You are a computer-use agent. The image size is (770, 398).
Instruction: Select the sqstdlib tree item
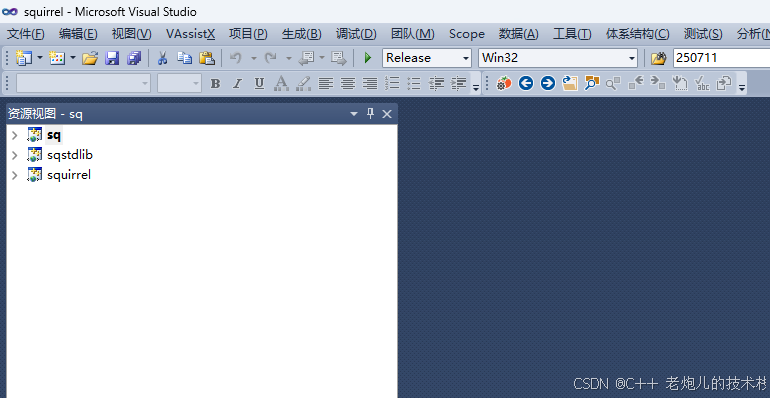tap(70, 155)
